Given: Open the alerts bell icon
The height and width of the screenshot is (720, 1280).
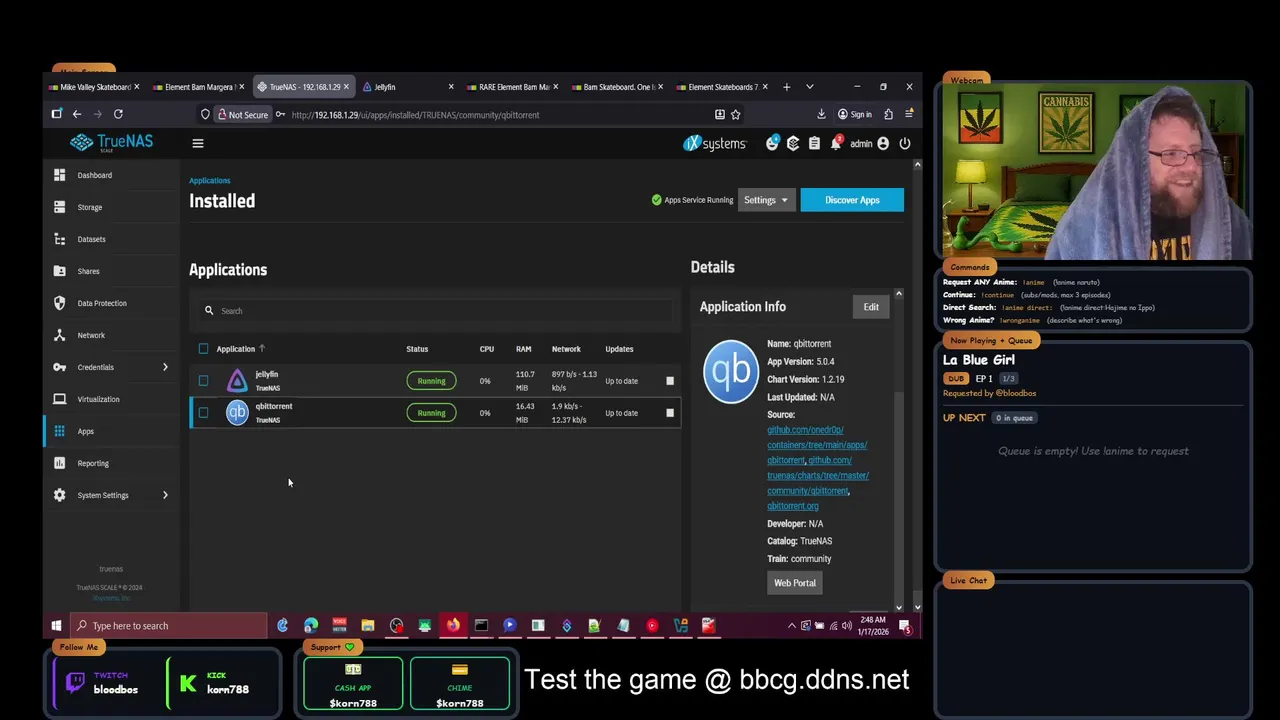Looking at the screenshot, I should point(836,143).
